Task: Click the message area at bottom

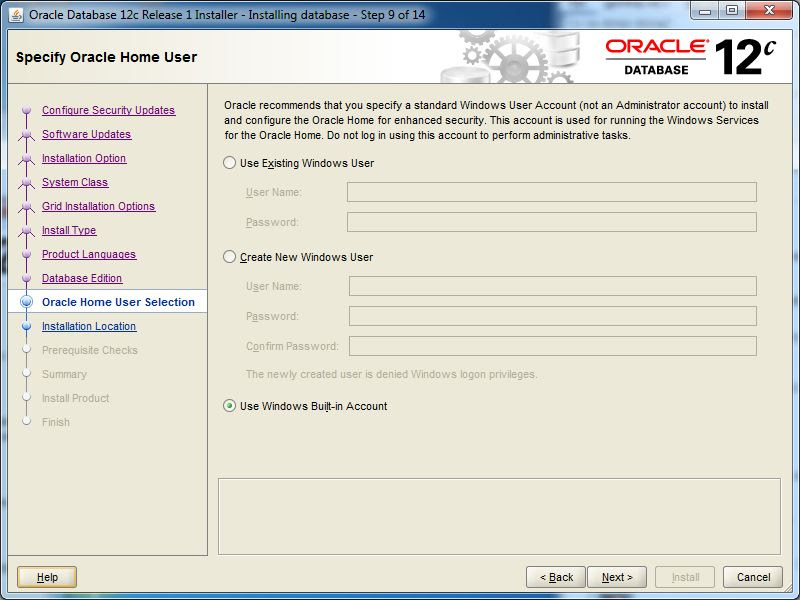Action: pyautogui.click(x=499, y=516)
